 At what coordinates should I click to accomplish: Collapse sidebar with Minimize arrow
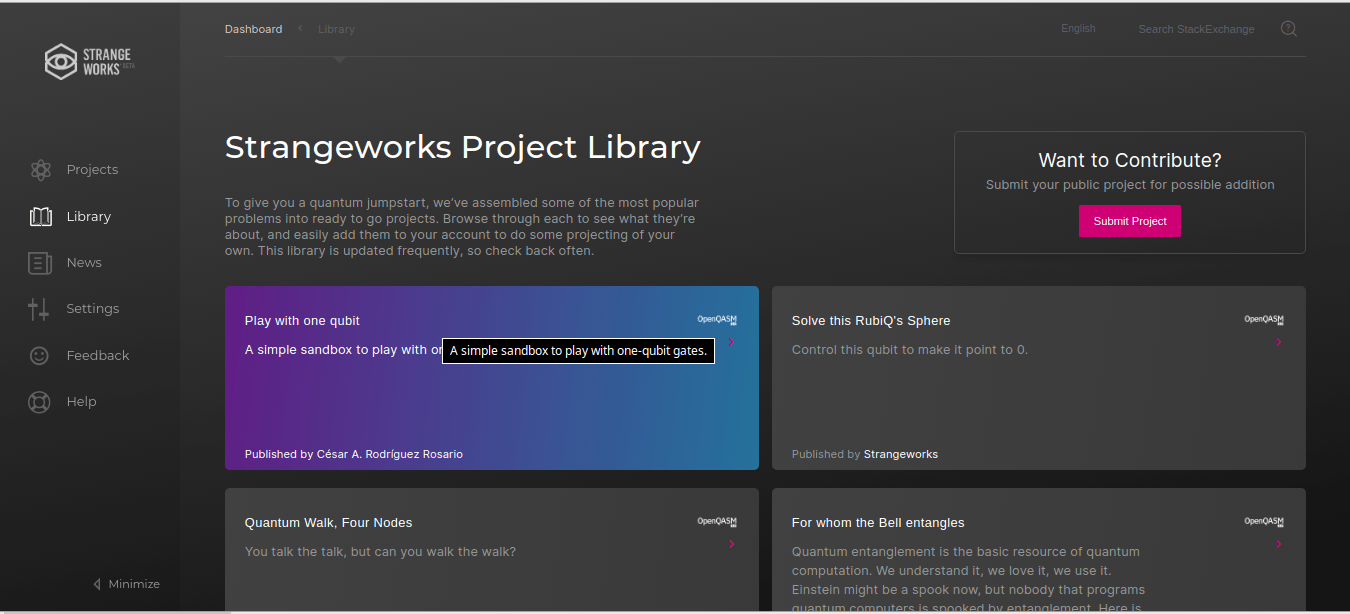pyautogui.click(x=97, y=584)
